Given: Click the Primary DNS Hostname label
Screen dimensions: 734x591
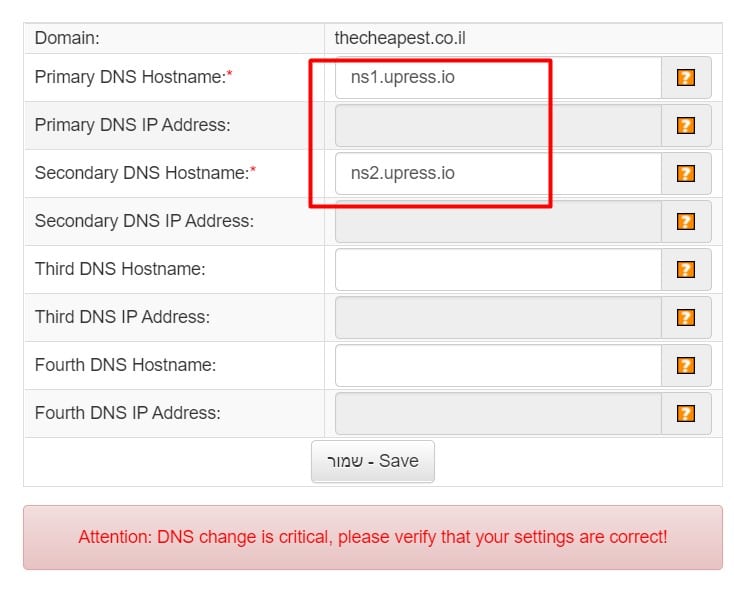Looking at the screenshot, I should click(x=133, y=77).
